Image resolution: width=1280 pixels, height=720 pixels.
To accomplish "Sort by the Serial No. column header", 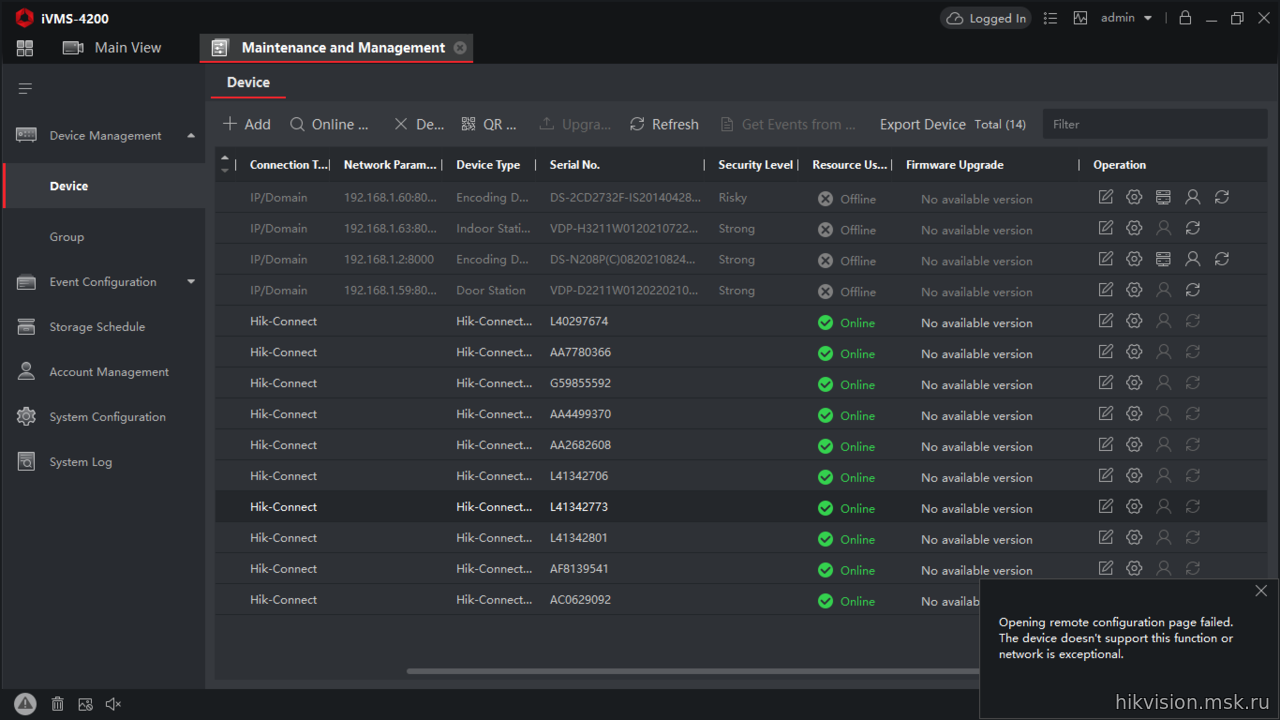I will [575, 165].
